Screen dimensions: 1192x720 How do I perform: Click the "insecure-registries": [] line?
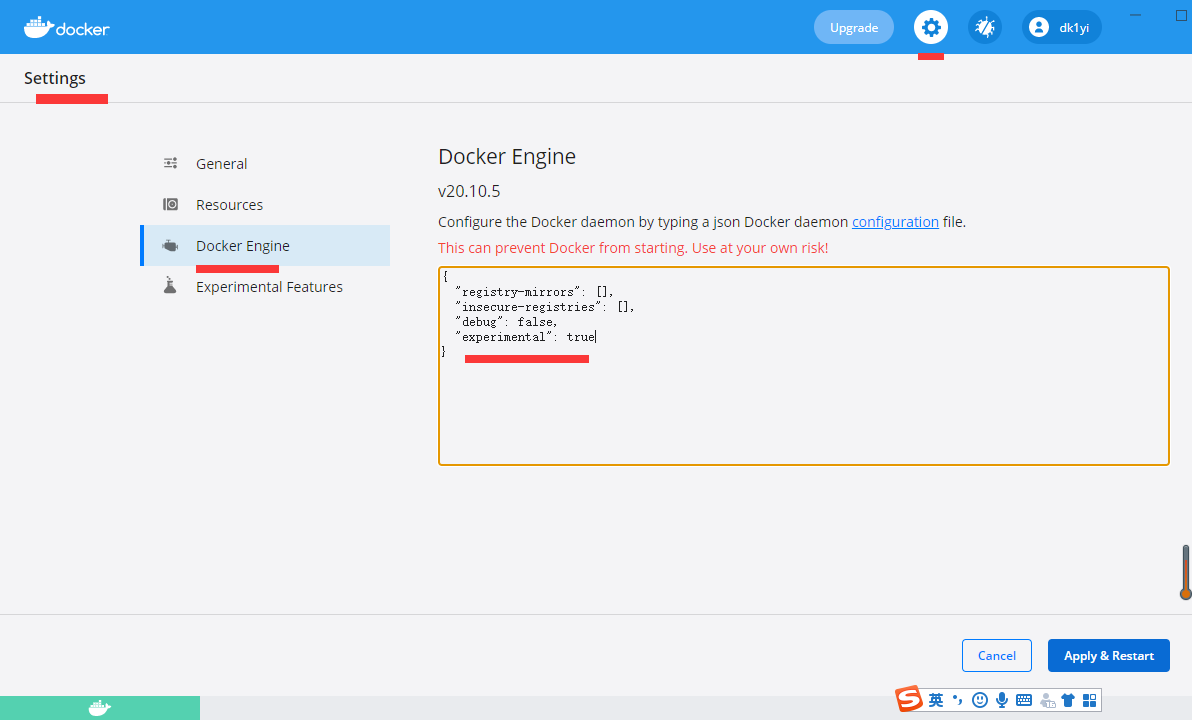point(544,307)
